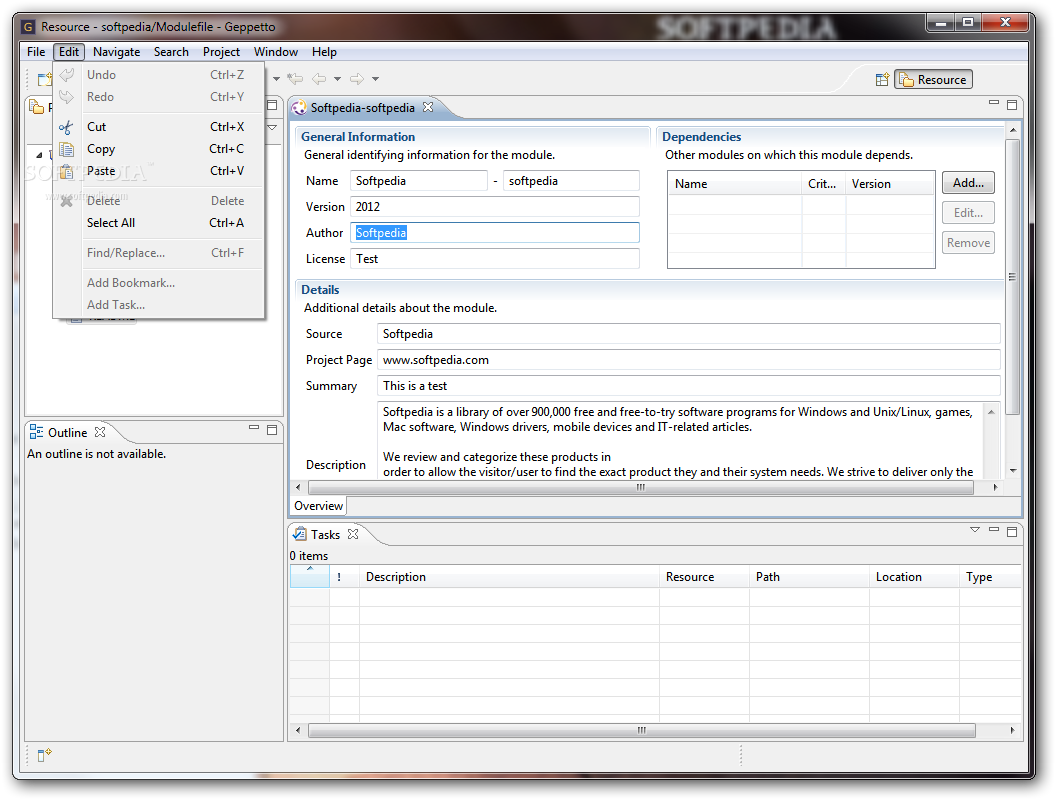Click the Back navigation arrow in toolbar
The width and height of the screenshot is (1056, 800).
pyautogui.click(x=319, y=79)
